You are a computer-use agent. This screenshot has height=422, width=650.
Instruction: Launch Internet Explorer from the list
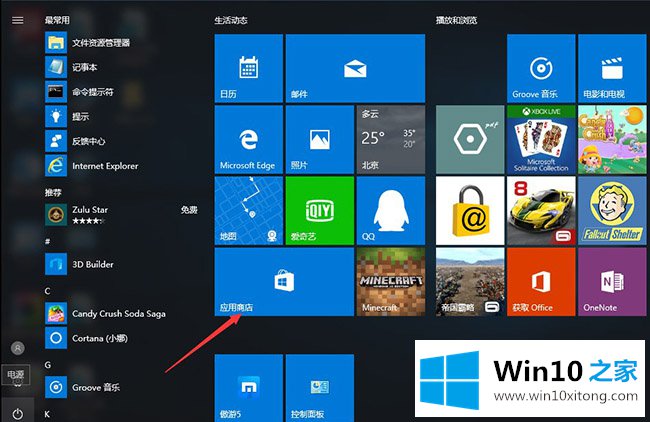122,166
